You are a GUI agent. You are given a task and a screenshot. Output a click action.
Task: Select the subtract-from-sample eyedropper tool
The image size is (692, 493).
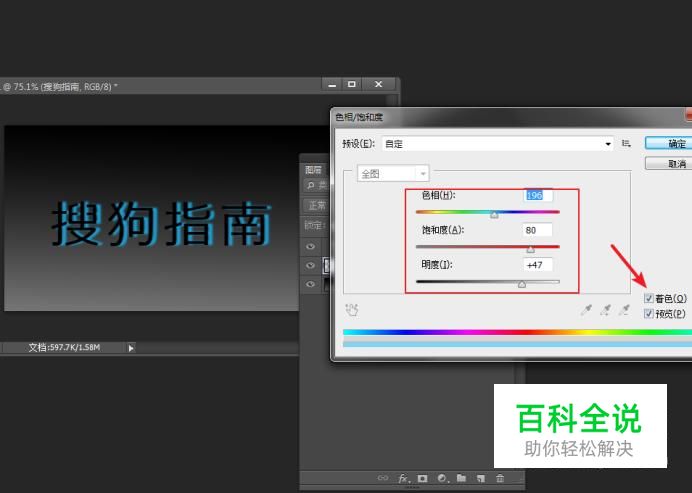click(624, 310)
